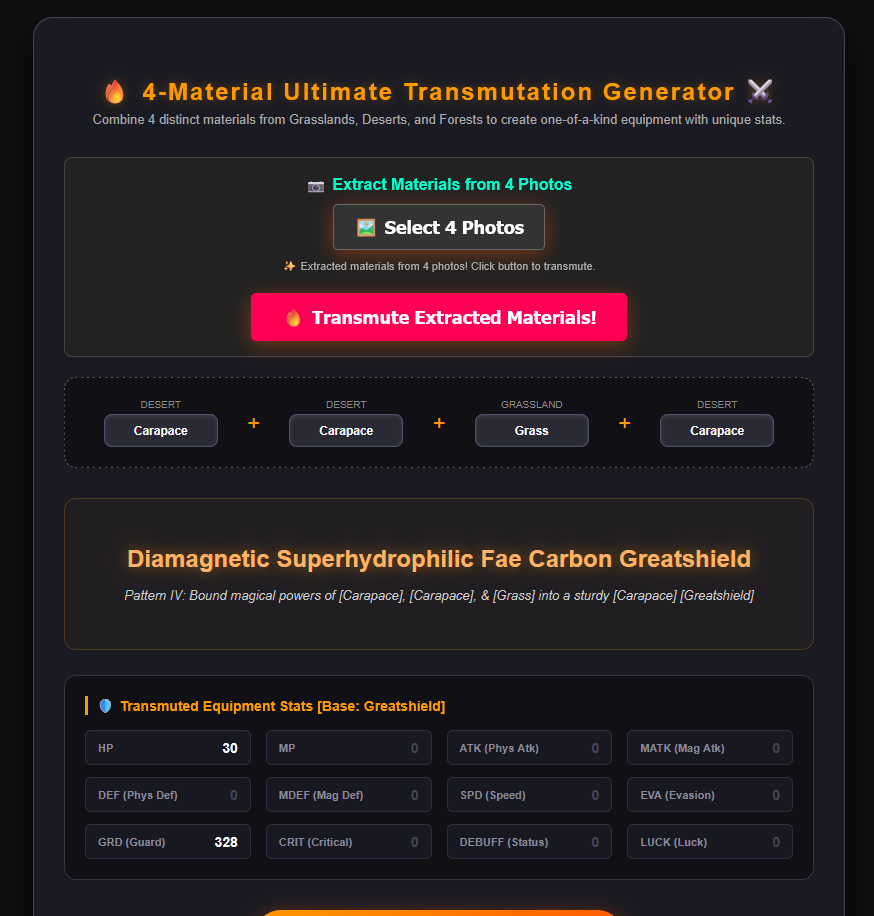Click the picture icon in Select 4 Photos
The width and height of the screenshot is (874, 916).
366,227
